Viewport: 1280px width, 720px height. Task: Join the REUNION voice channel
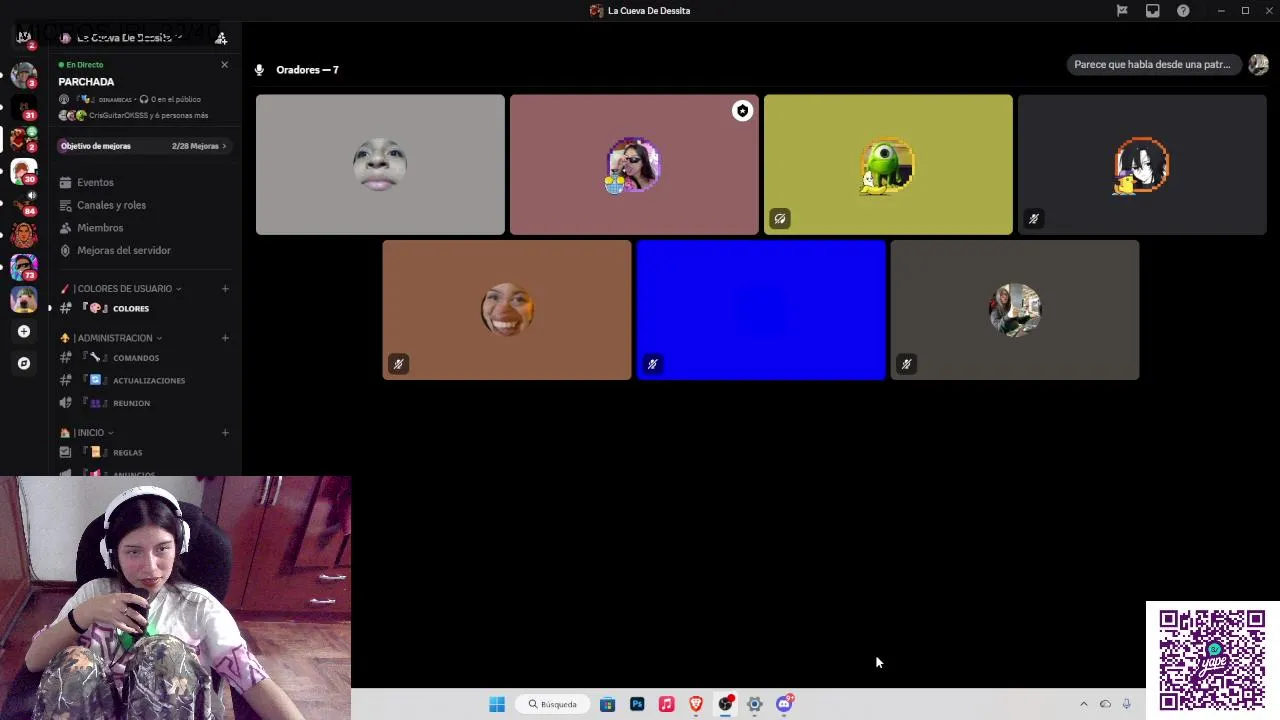[x=144, y=403]
